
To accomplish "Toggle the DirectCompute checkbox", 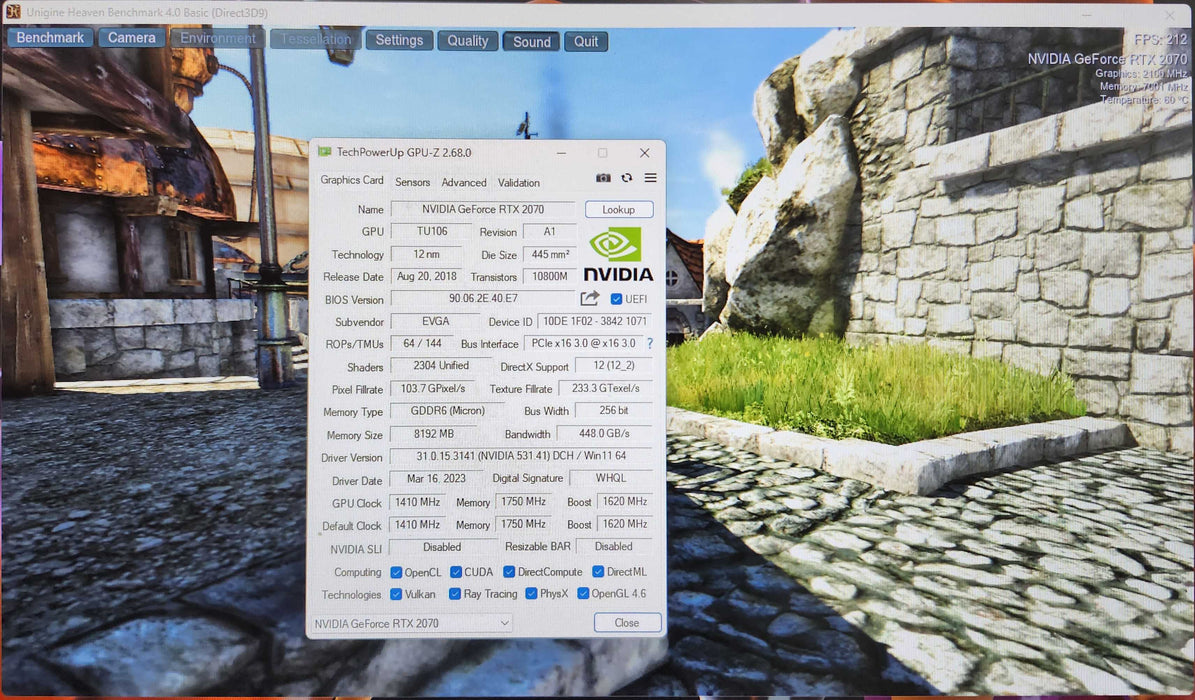I will pyautogui.click(x=509, y=572).
